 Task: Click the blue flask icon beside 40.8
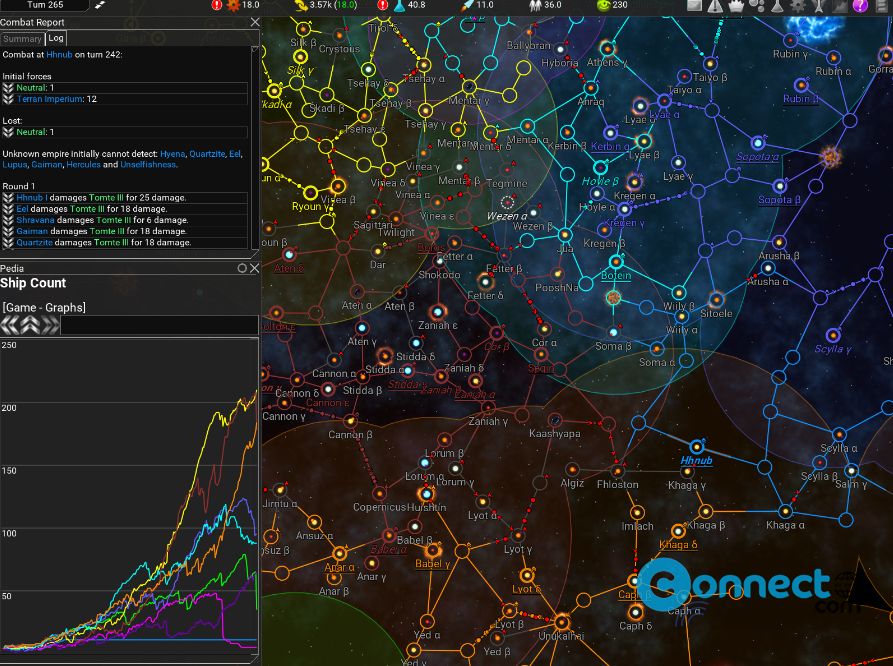pos(400,5)
